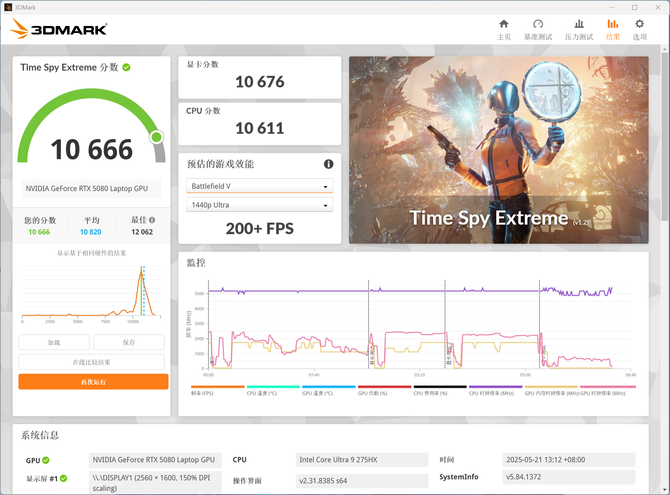Click the 200+ FPS estimate
Viewport: 670px width, 495px height.
click(259, 229)
